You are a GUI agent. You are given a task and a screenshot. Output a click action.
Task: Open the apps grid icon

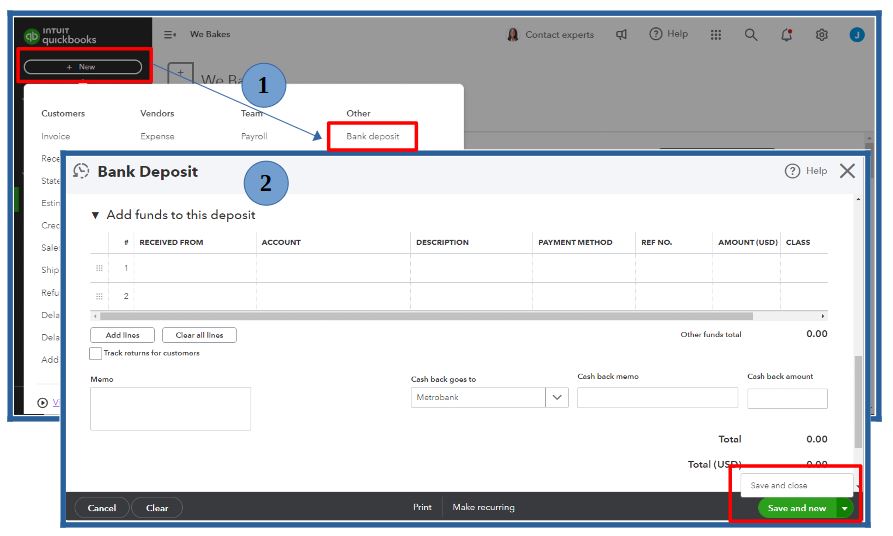pos(716,35)
